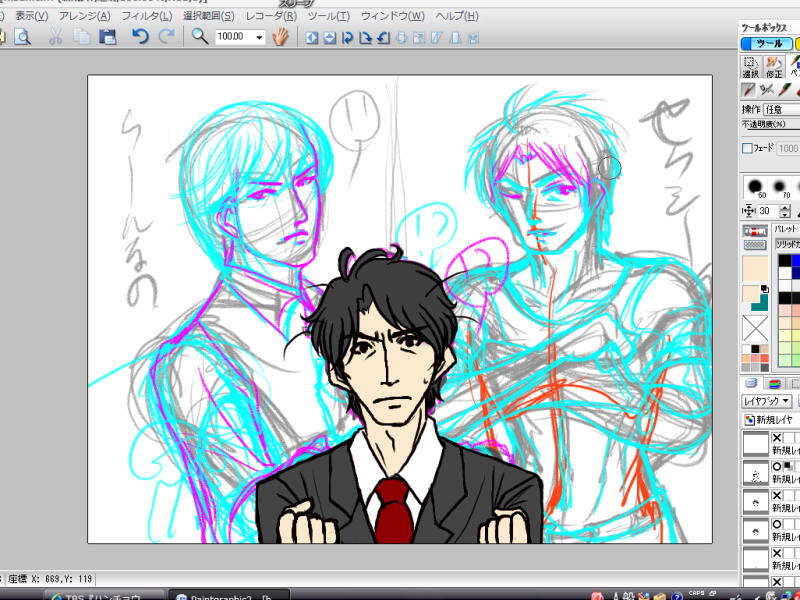
Task: Choose the airbrush tool icon next to the brush
Action: [x=766, y=90]
